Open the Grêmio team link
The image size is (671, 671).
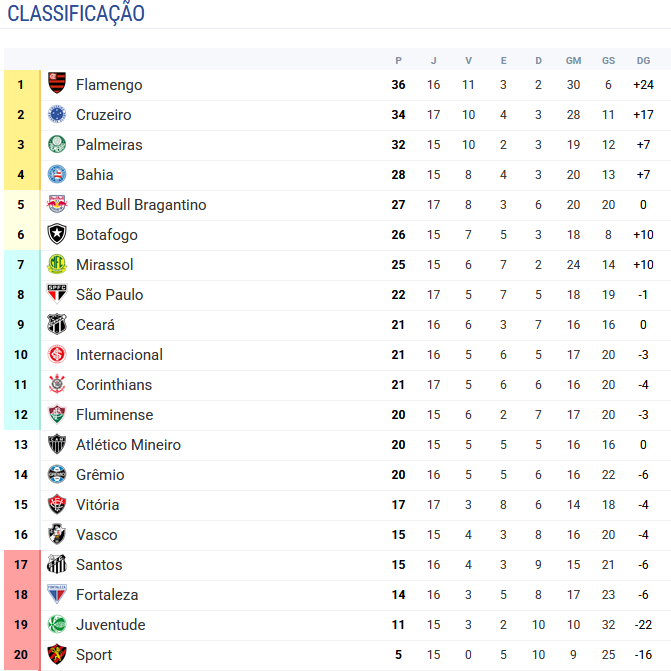coord(100,475)
